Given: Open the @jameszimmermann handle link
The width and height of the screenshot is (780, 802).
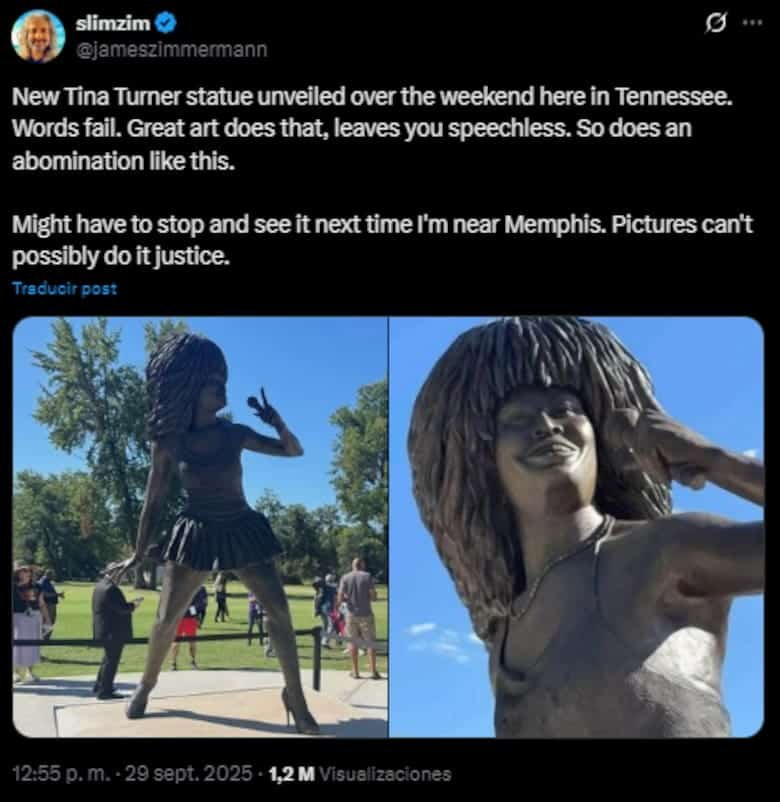Looking at the screenshot, I should pos(171,50).
